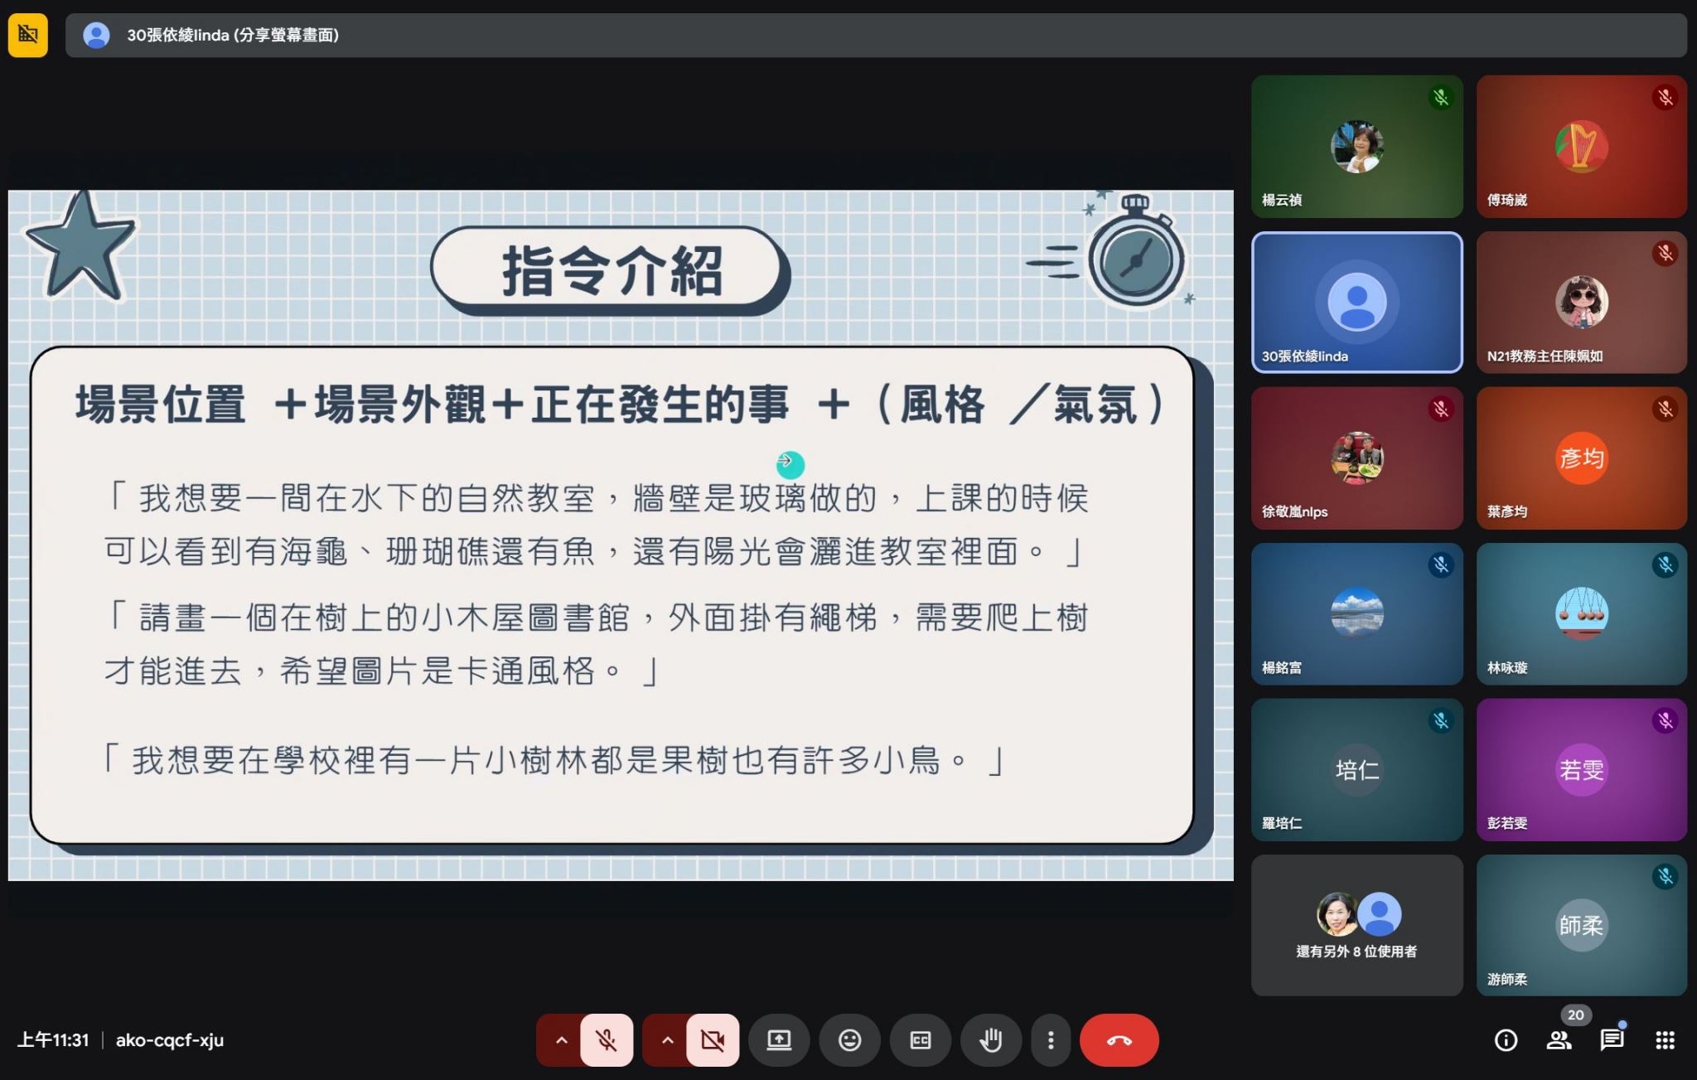Viewport: 1697px width, 1080px height.
Task: Toggle the camera off button
Action: click(x=713, y=1040)
